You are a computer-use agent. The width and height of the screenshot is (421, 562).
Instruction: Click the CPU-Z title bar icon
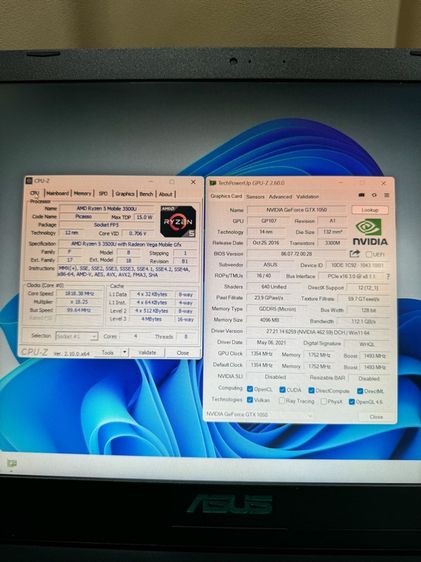click(29, 181)
